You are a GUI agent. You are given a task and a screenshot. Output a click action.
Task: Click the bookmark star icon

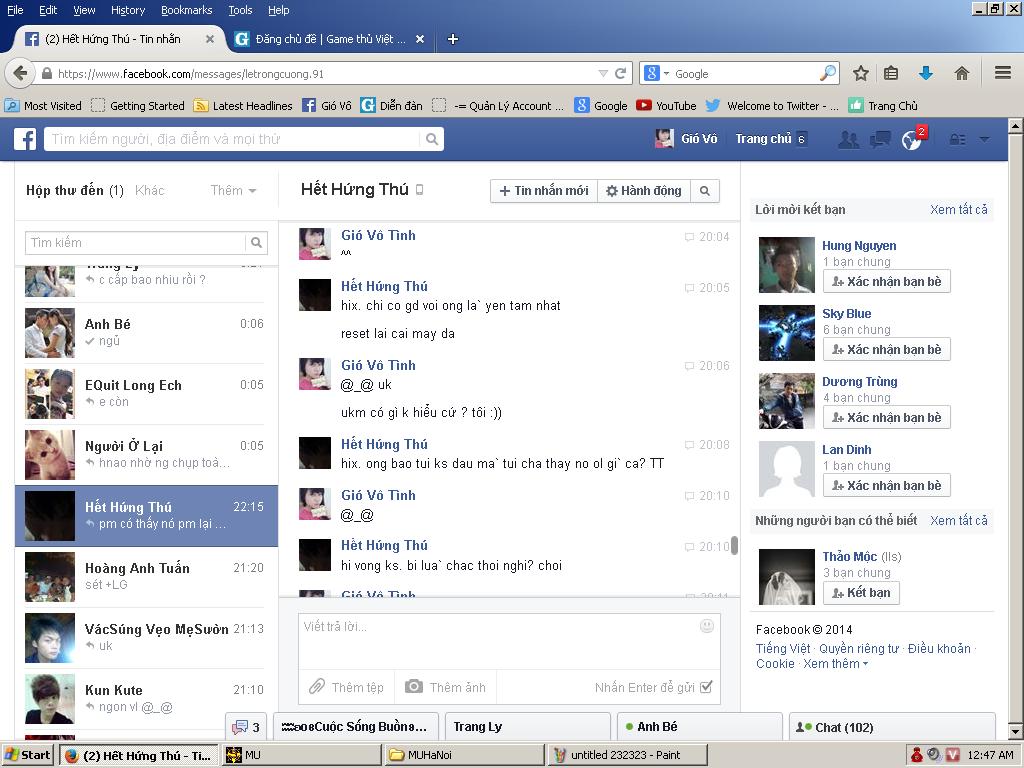(x=861, y=73)
